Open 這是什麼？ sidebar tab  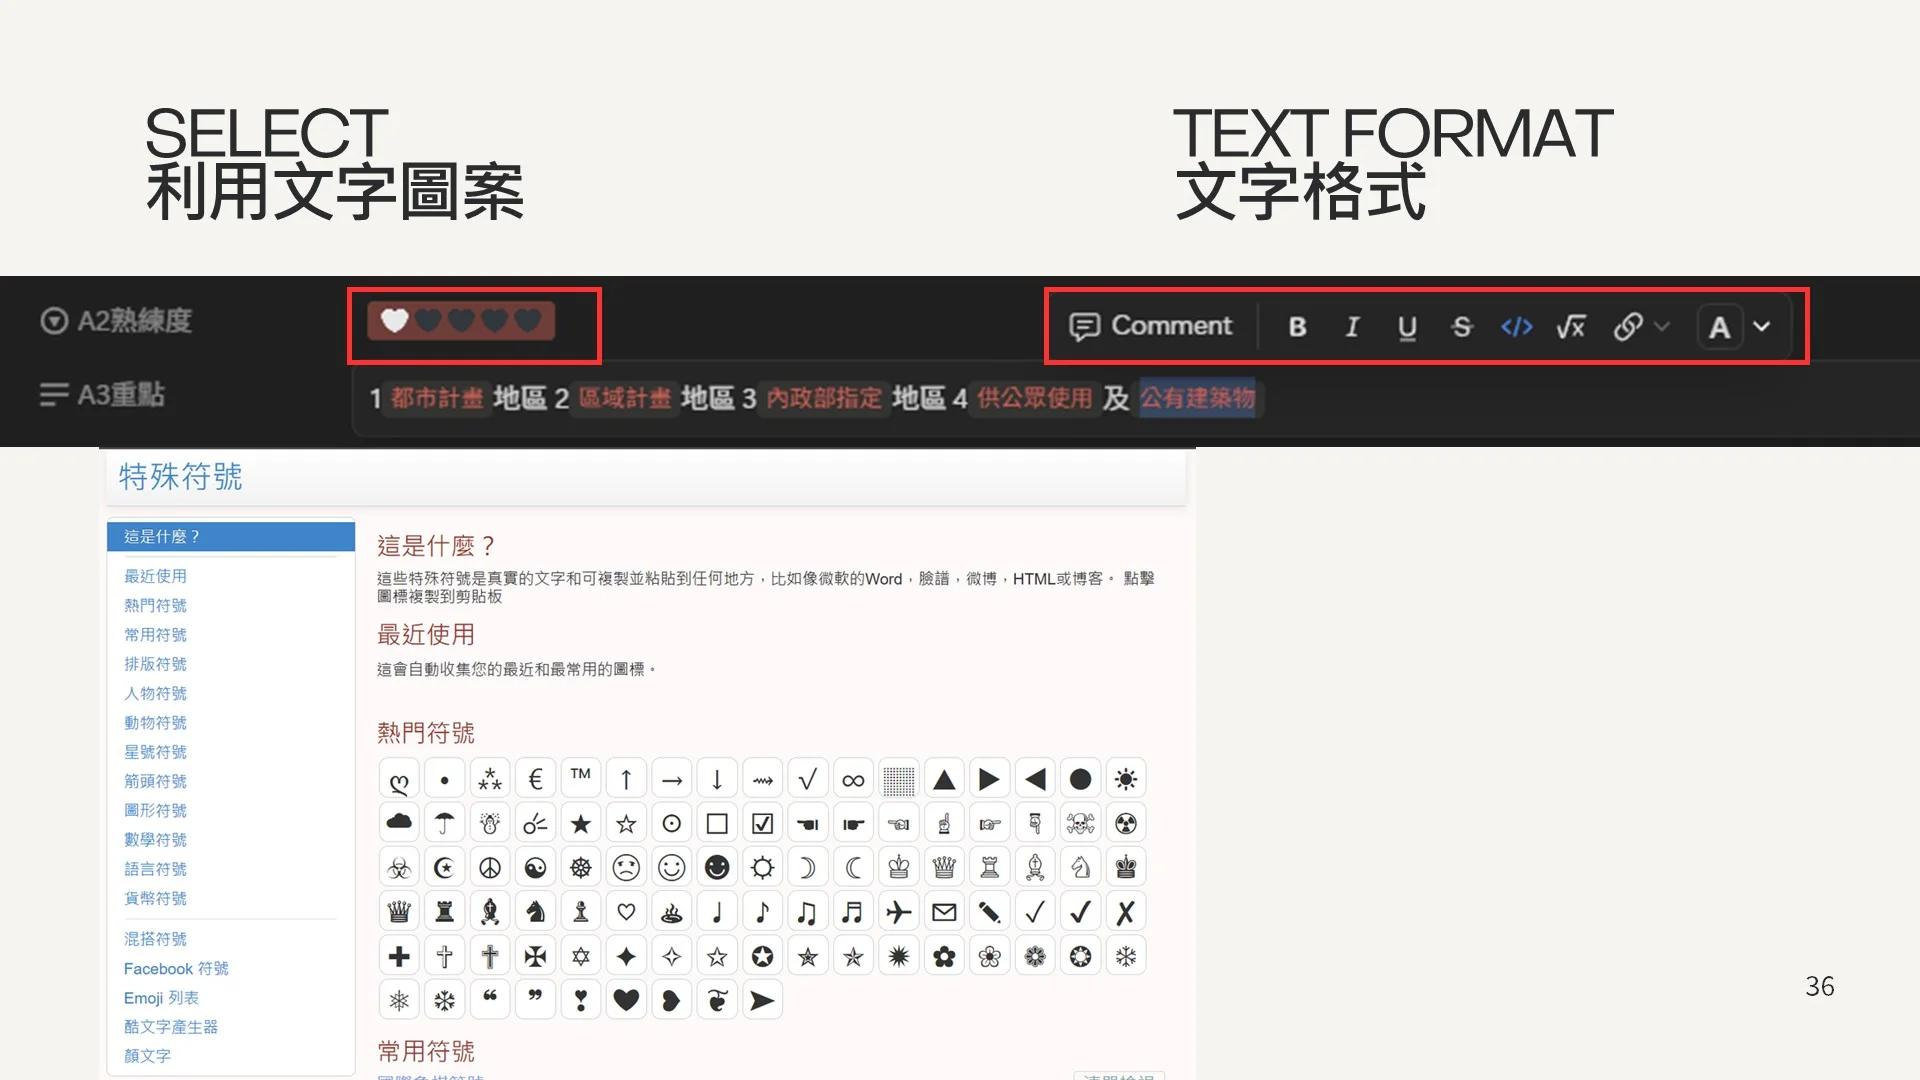[230, 537]
